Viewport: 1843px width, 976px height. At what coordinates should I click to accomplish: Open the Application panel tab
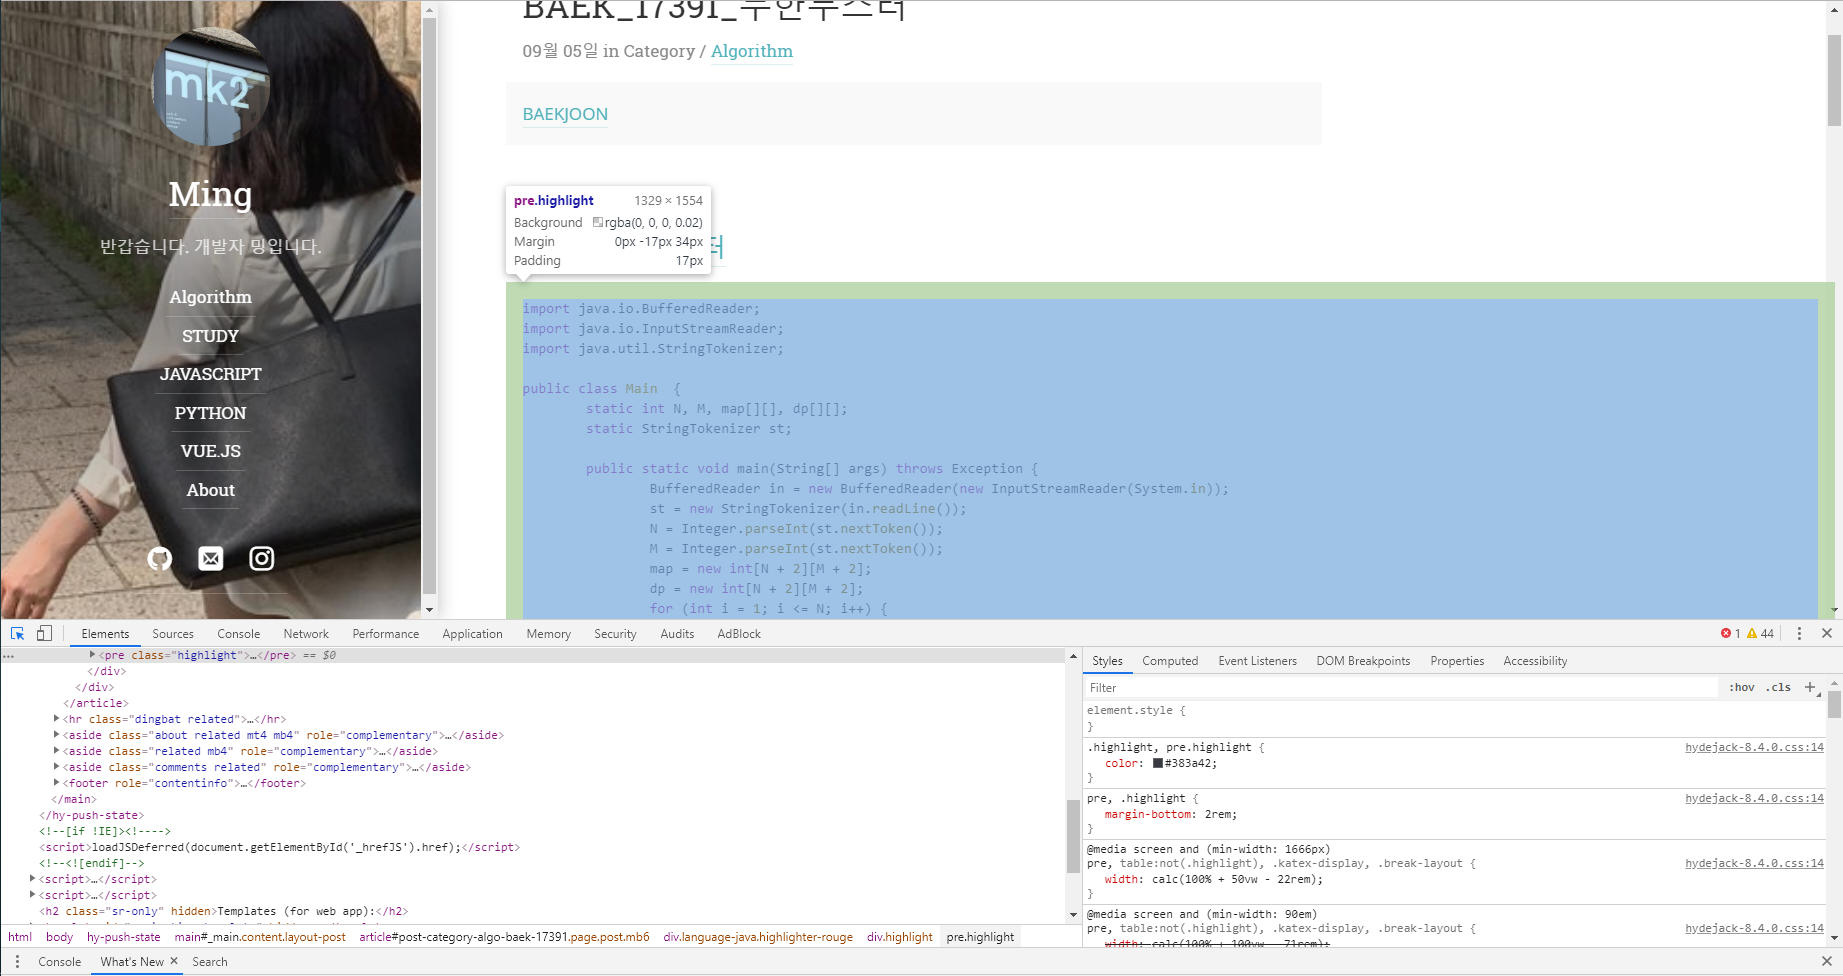coord(472,633)
